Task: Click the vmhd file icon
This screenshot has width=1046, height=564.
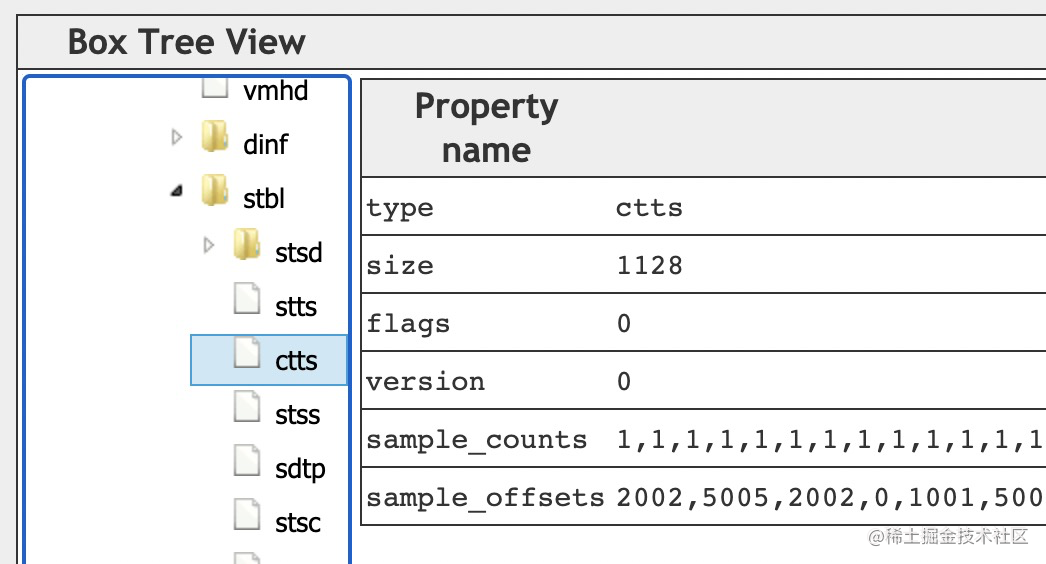Action: point(215,87)
